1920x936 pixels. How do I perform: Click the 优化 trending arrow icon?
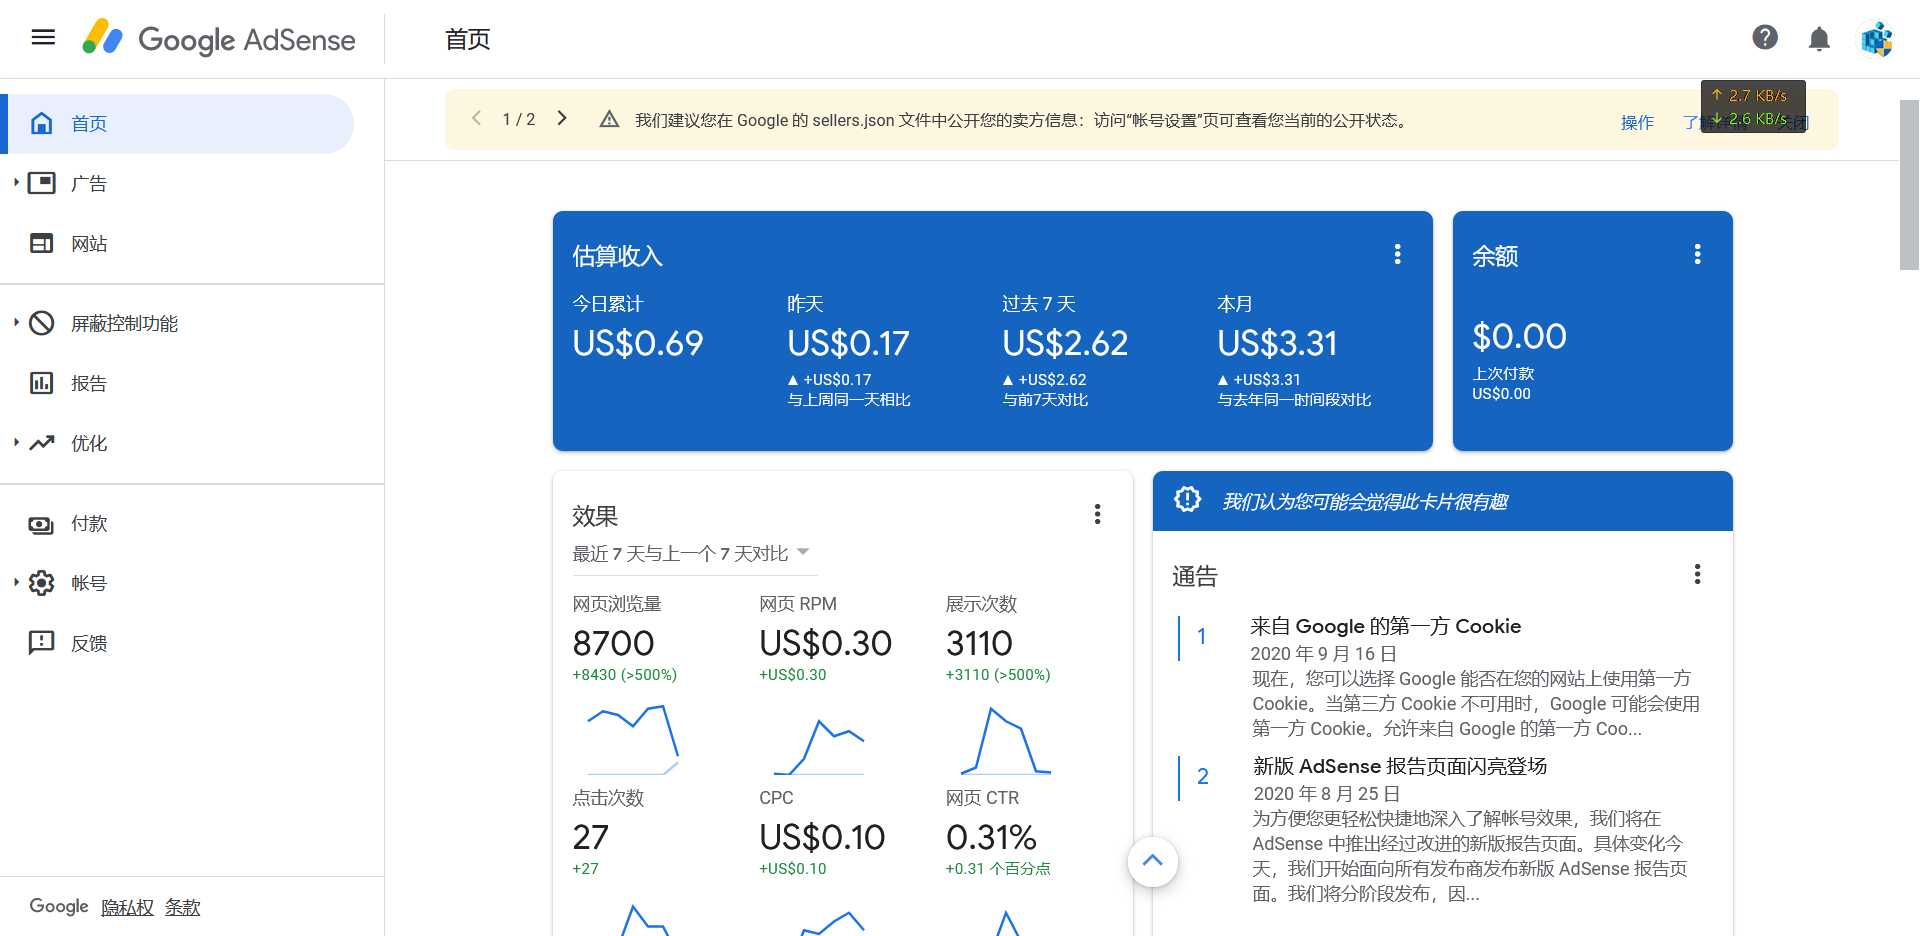click(41, 443)
